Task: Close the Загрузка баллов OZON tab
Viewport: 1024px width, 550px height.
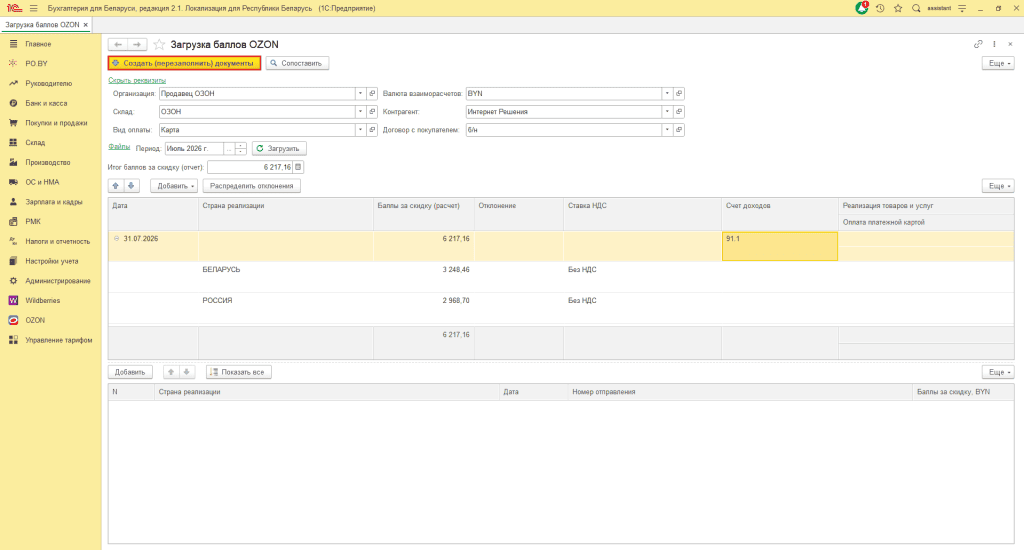Action: coord(86,25)
